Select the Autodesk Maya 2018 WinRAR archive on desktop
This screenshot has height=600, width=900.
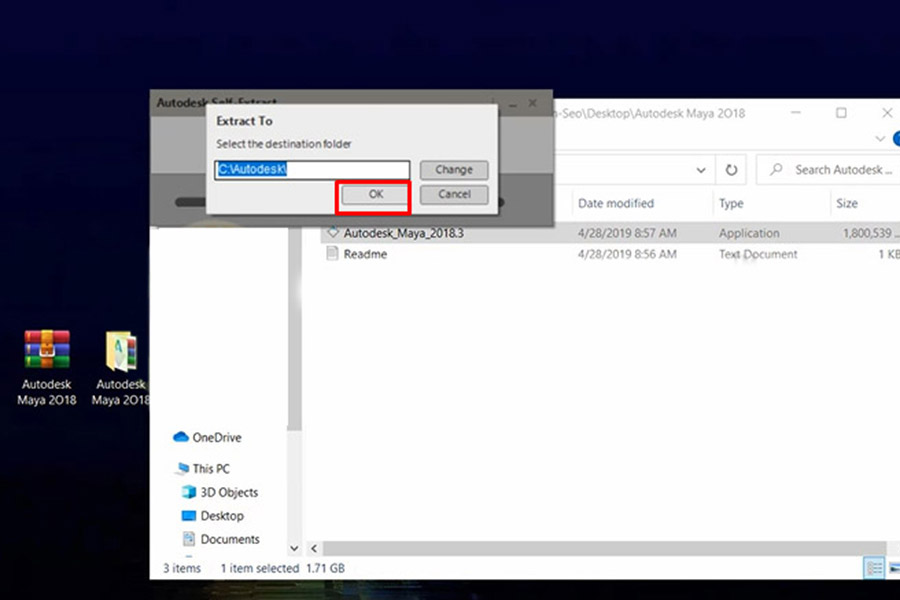(46, 367)
